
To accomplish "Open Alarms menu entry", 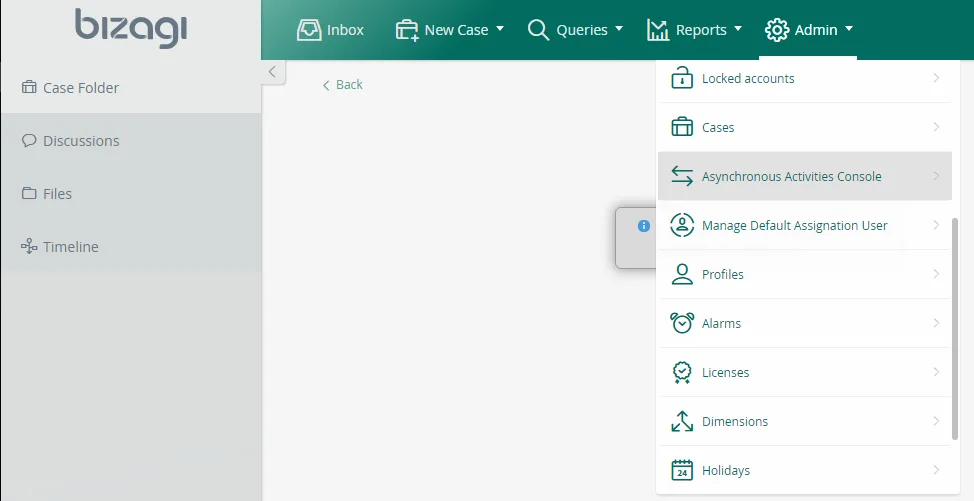I will point(804,323).
